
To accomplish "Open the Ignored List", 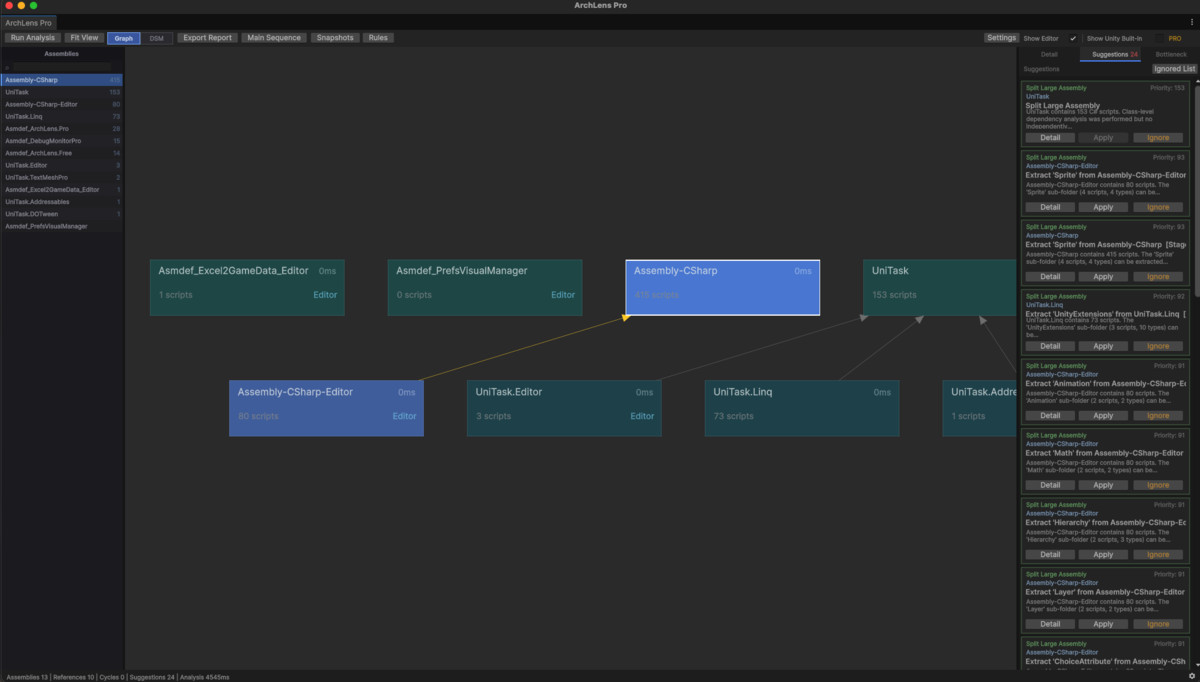I will pyautogui.click(x=1174, y=69).
